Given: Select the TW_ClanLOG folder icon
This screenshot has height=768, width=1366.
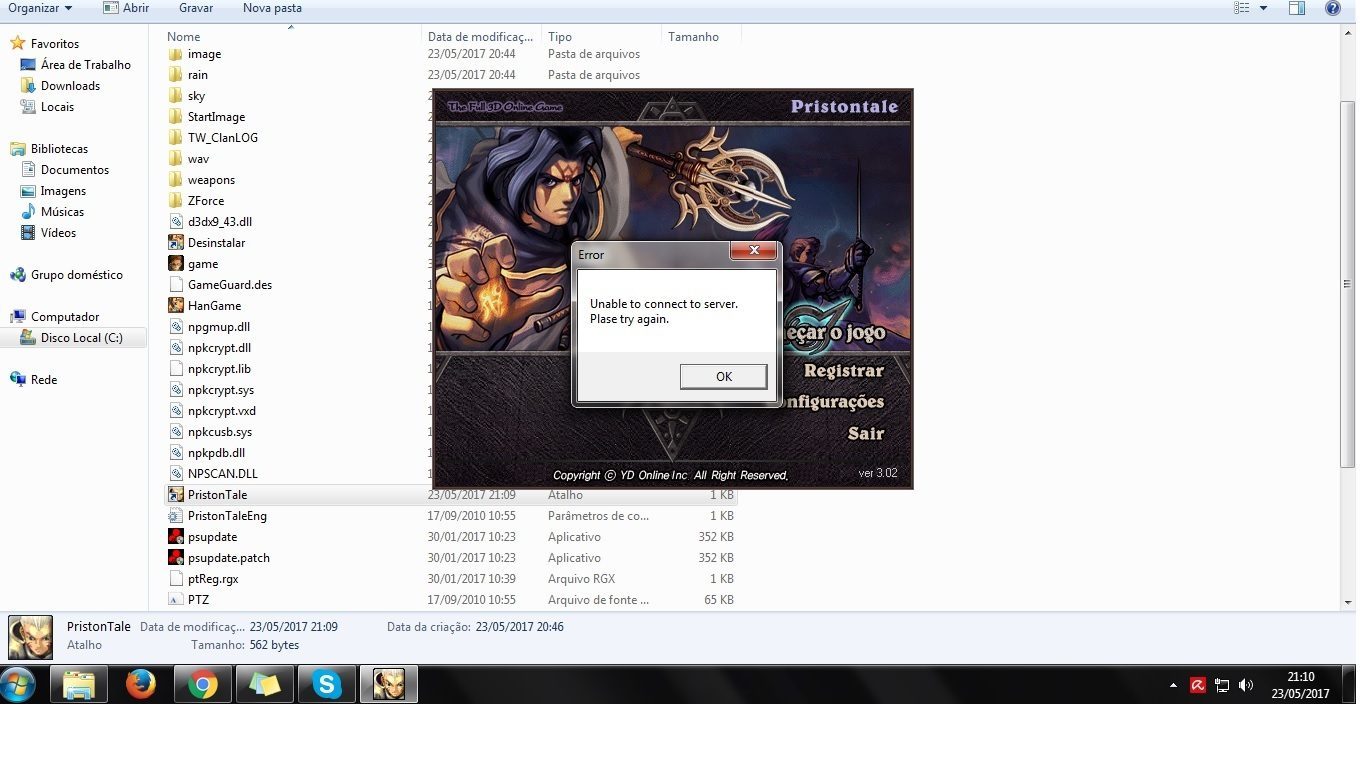Looking at the screenshot, I should [176, 138].
